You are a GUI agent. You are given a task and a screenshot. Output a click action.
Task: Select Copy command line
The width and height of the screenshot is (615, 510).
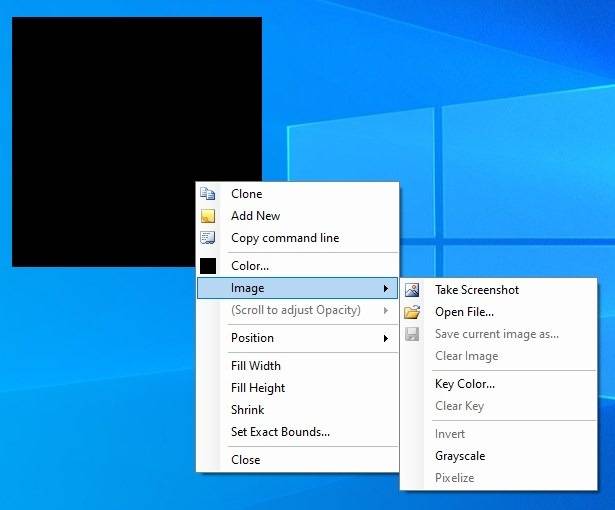[297, 238]
